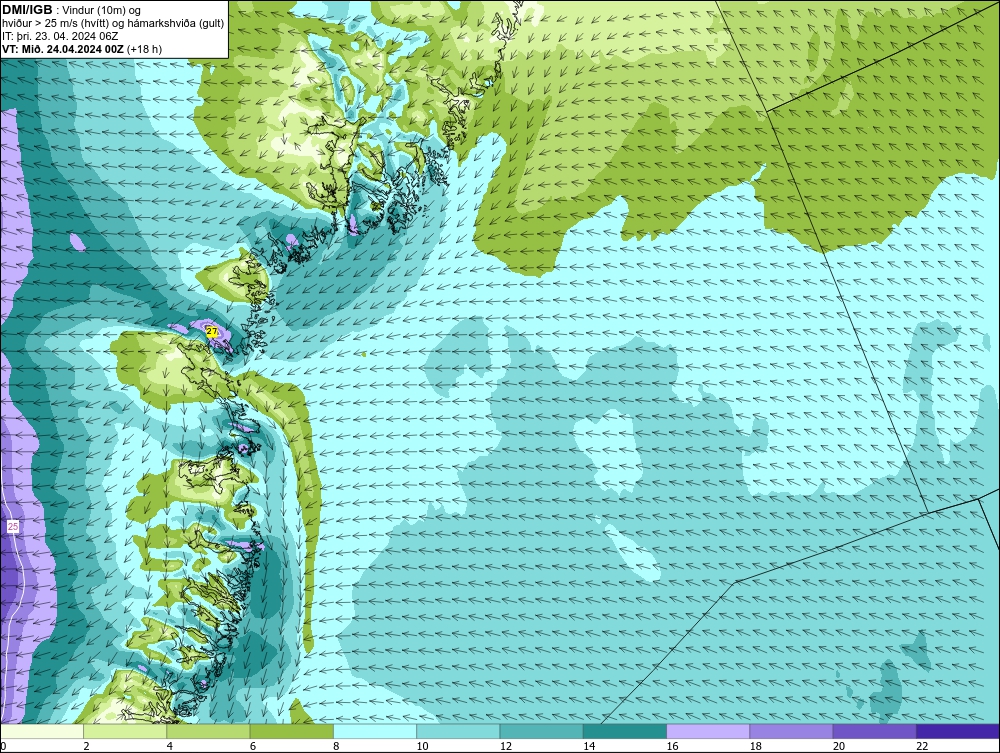This screenshot has height=753, width=1000.
Task: Click the 'hviður > 25 m/s (hvítt)' description line
Action: [x=68, y=24]
